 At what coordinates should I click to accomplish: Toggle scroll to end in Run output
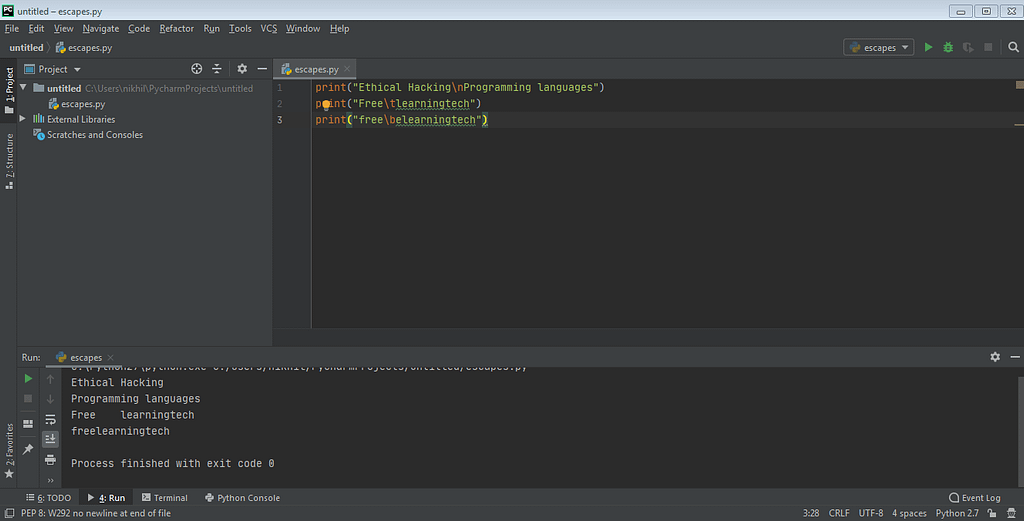50,439
